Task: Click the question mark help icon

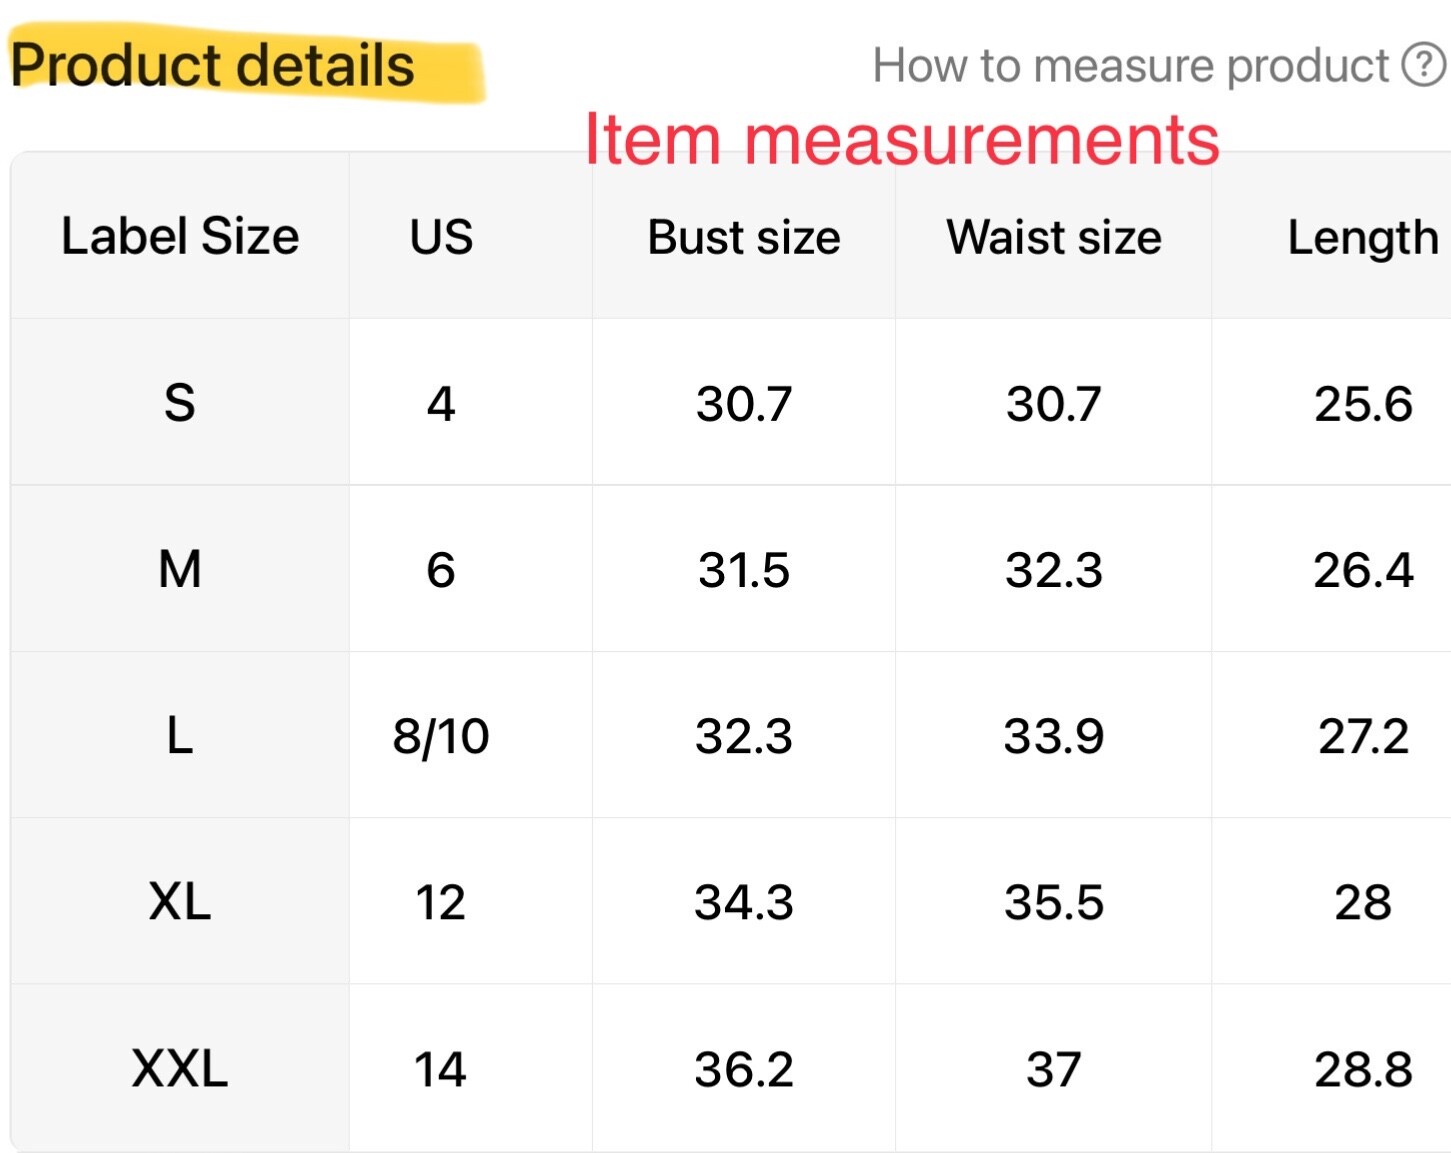Action: point(1422,66)
